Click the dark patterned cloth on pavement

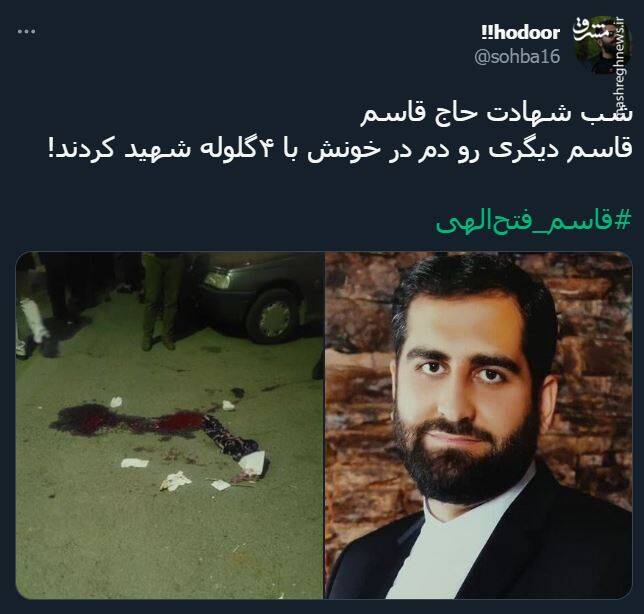230,437
